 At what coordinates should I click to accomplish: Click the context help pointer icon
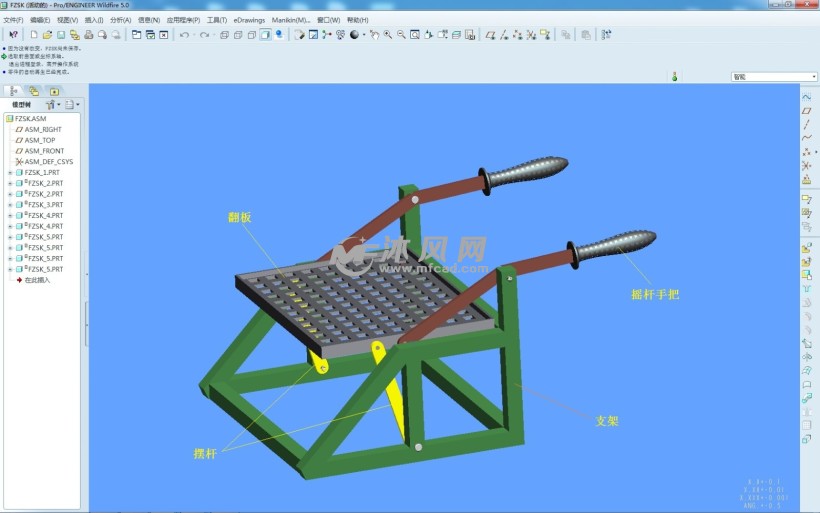(13, 34)
